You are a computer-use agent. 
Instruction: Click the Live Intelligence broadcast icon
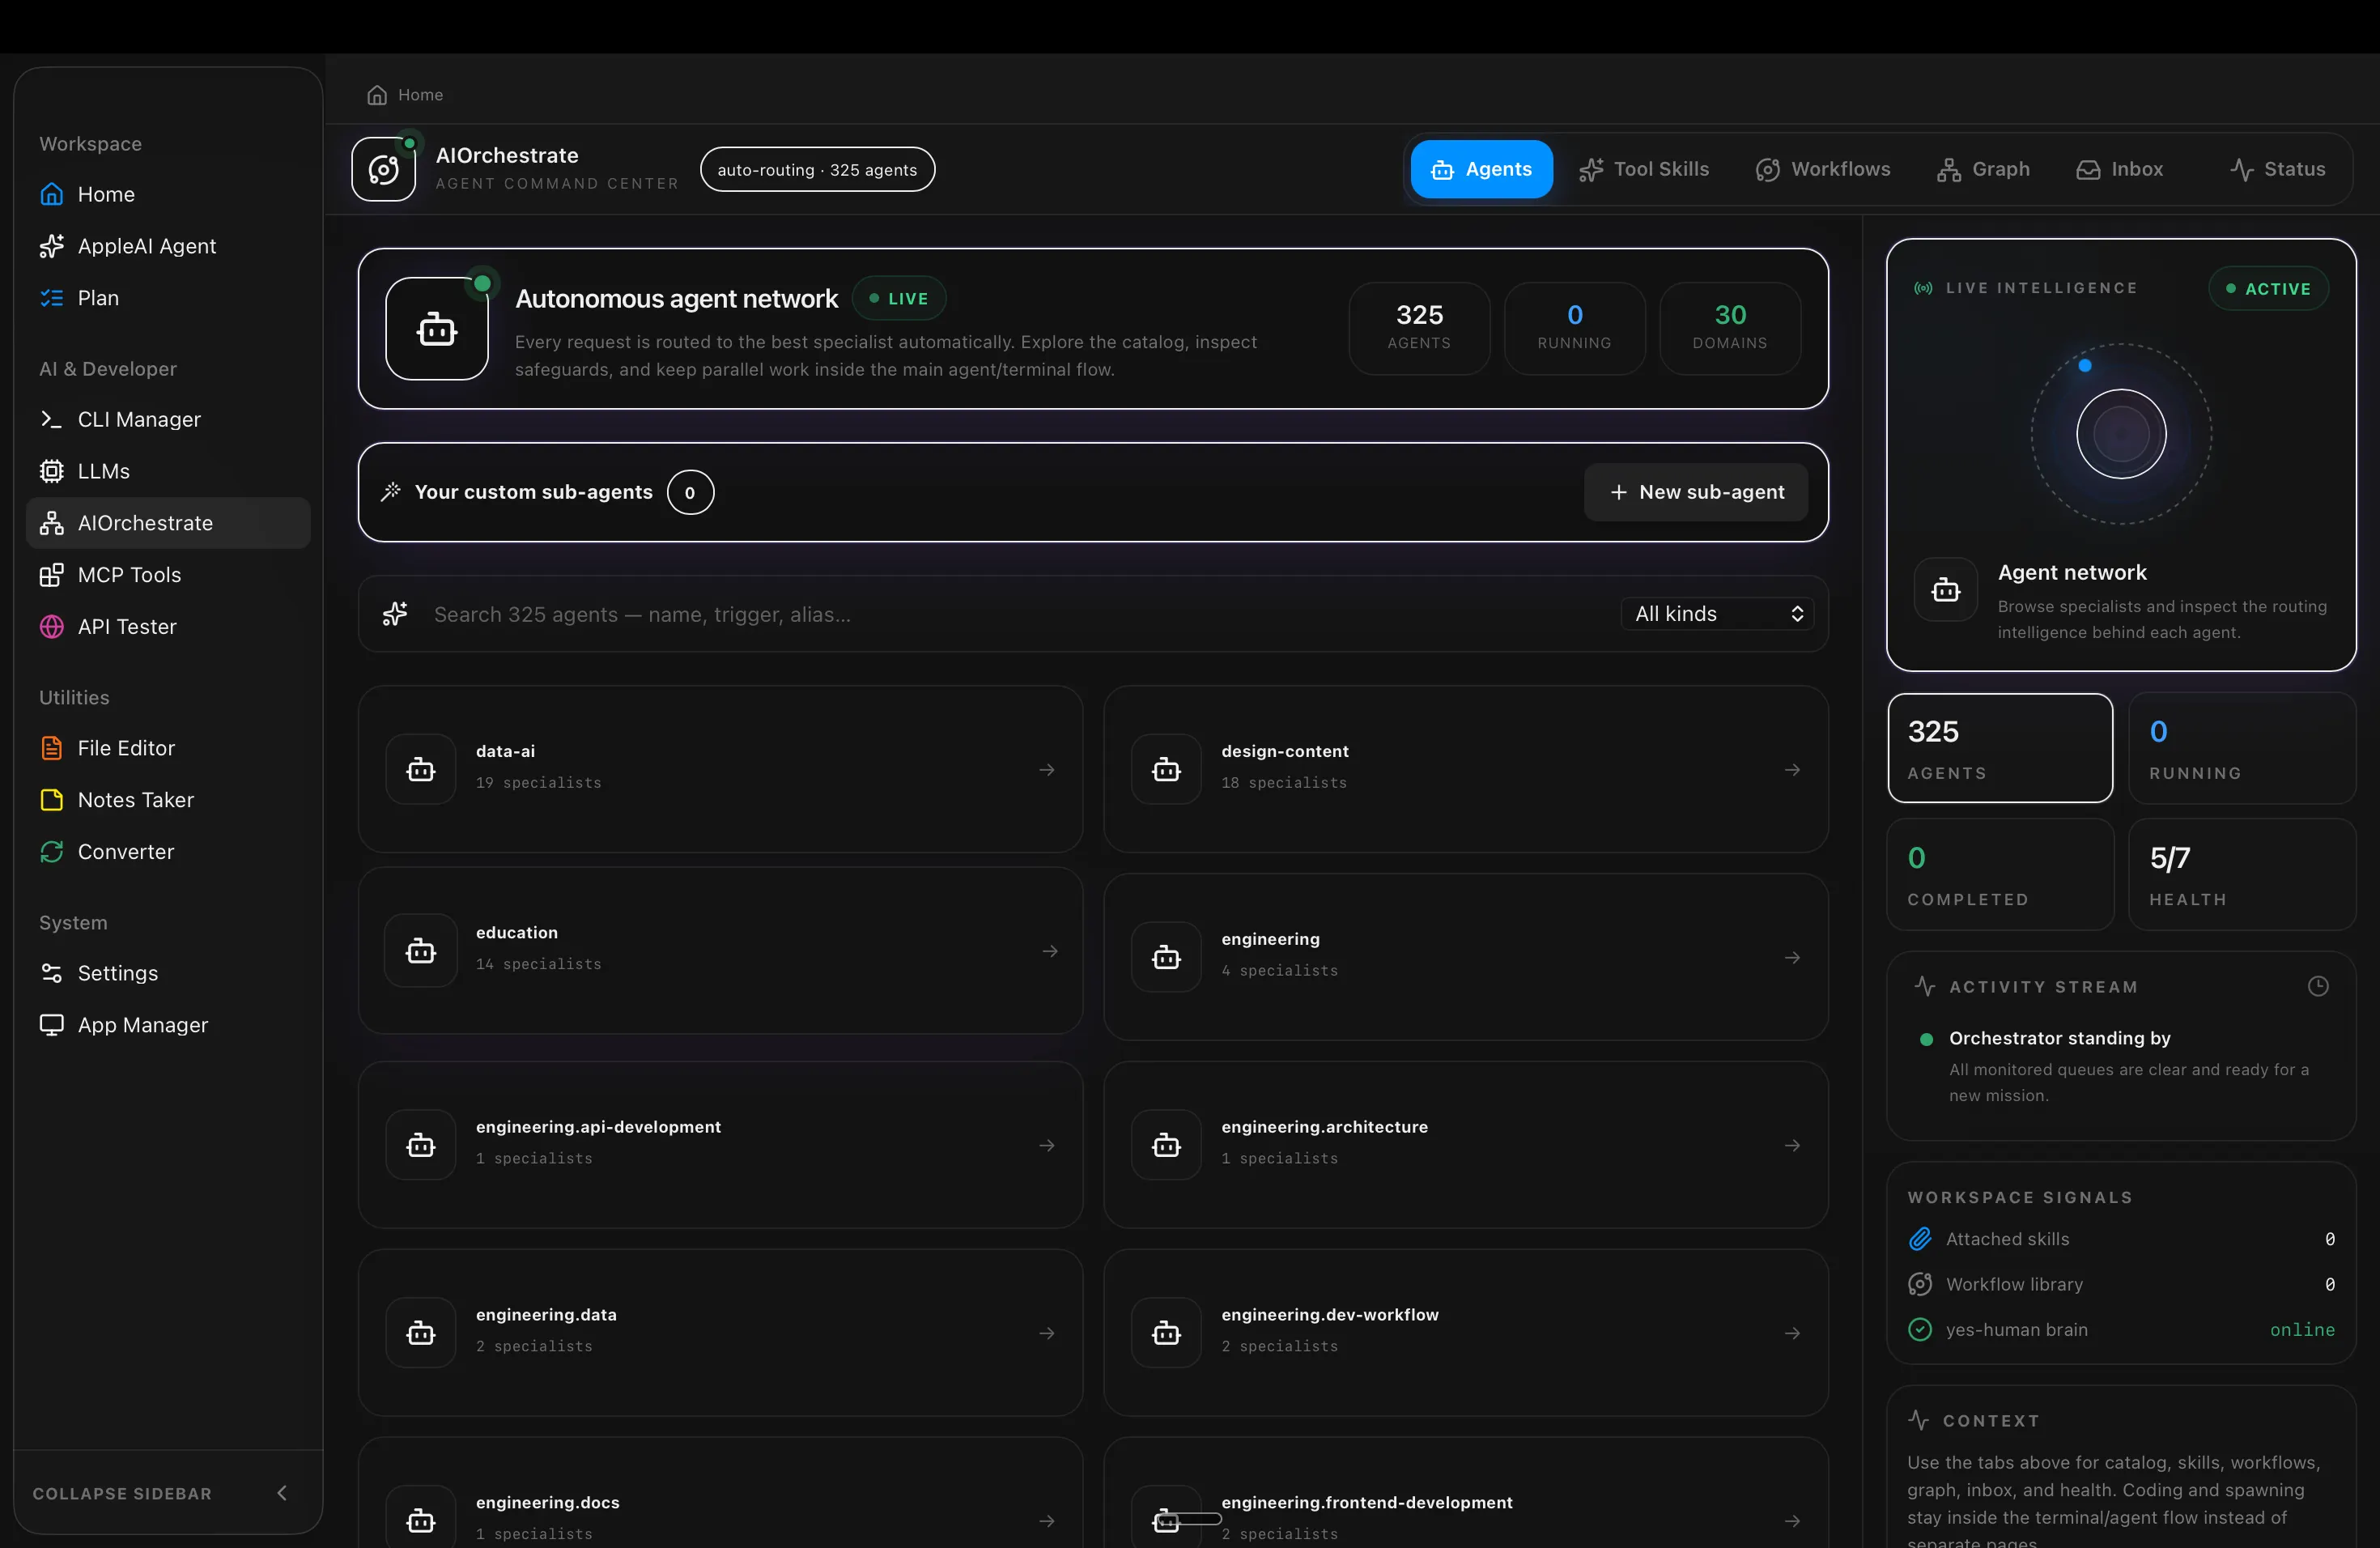tap(1923, 288)
